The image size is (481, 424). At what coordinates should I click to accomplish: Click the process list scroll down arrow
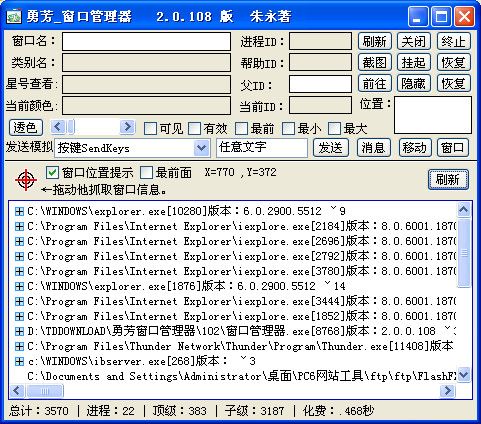(464, 375)
